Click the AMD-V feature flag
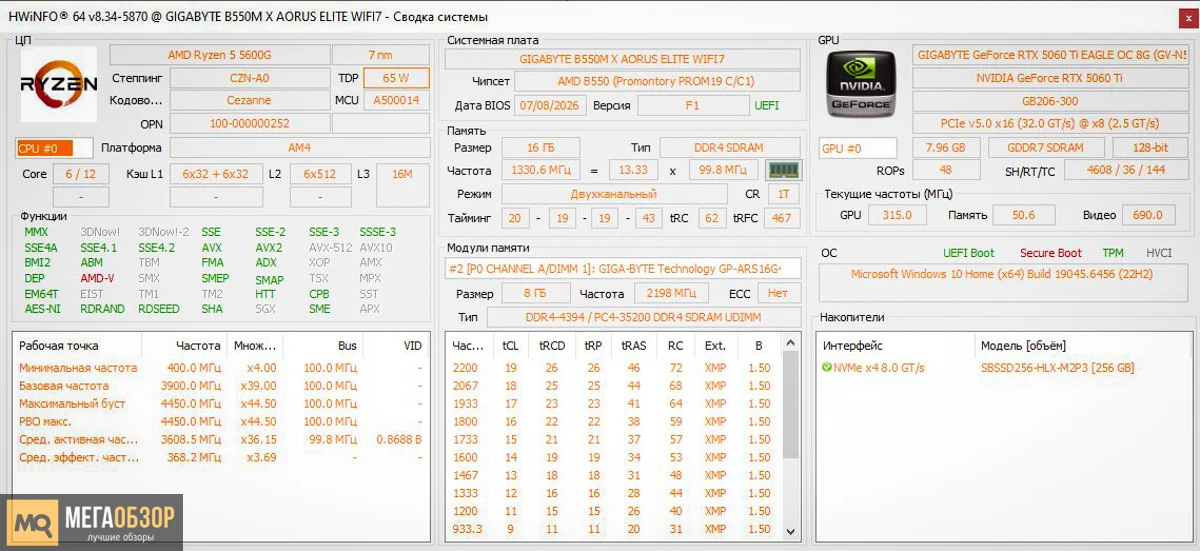1200x551 pixels. tap(97, 279)
